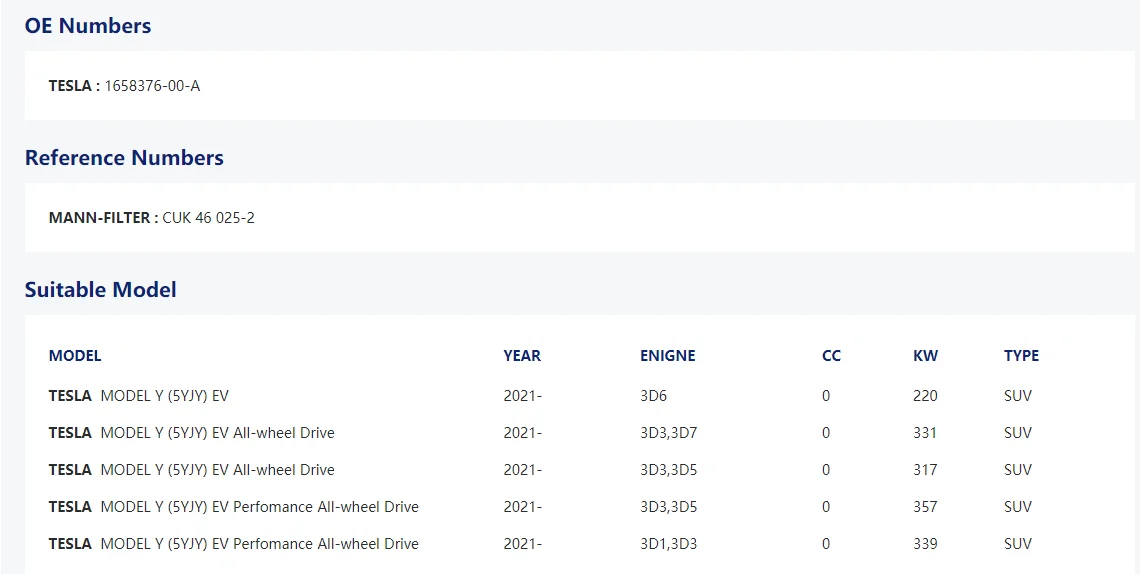
Task: Click CC value 0 in the 331 KW row
Action: pyautogui.click(x=826, y=433)
